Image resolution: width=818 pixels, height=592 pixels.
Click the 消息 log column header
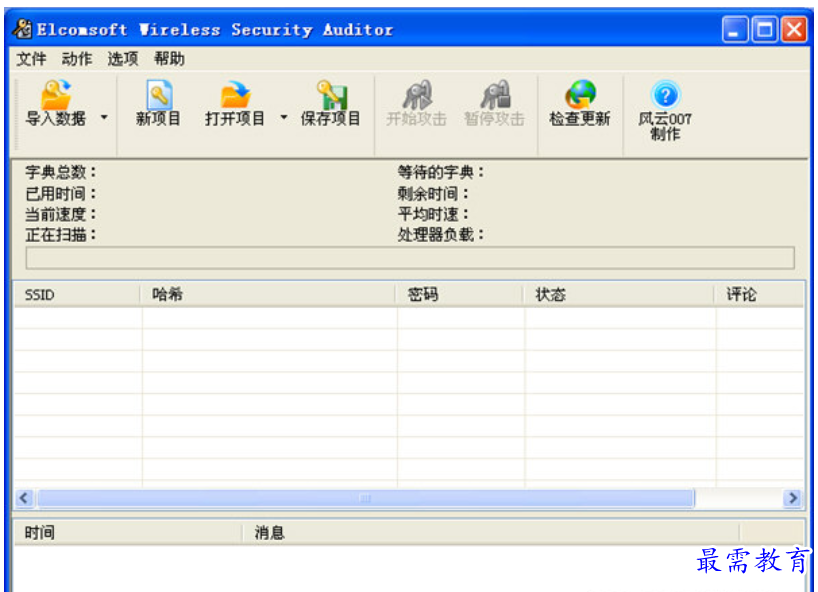tap(491, 533)
